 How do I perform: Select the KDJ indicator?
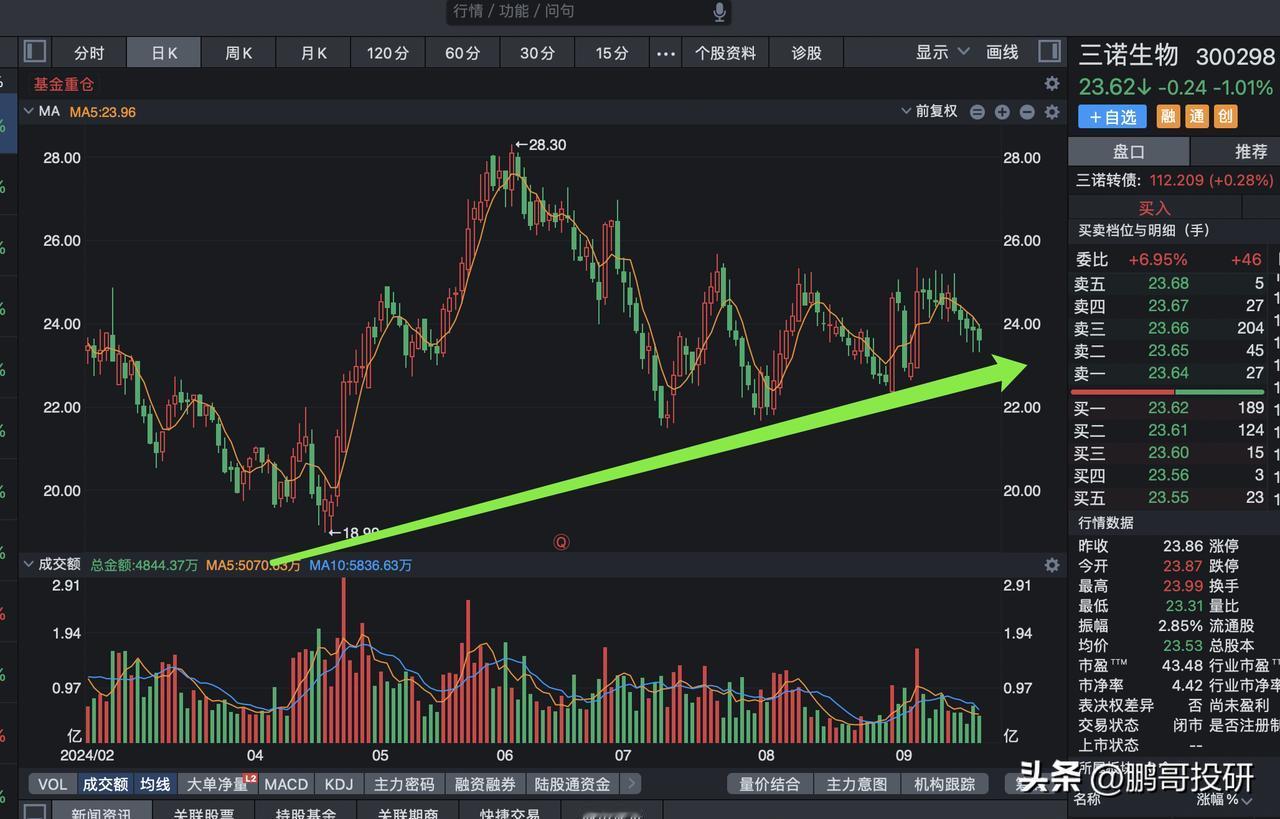pyautogui.click(x=339, y=784)
